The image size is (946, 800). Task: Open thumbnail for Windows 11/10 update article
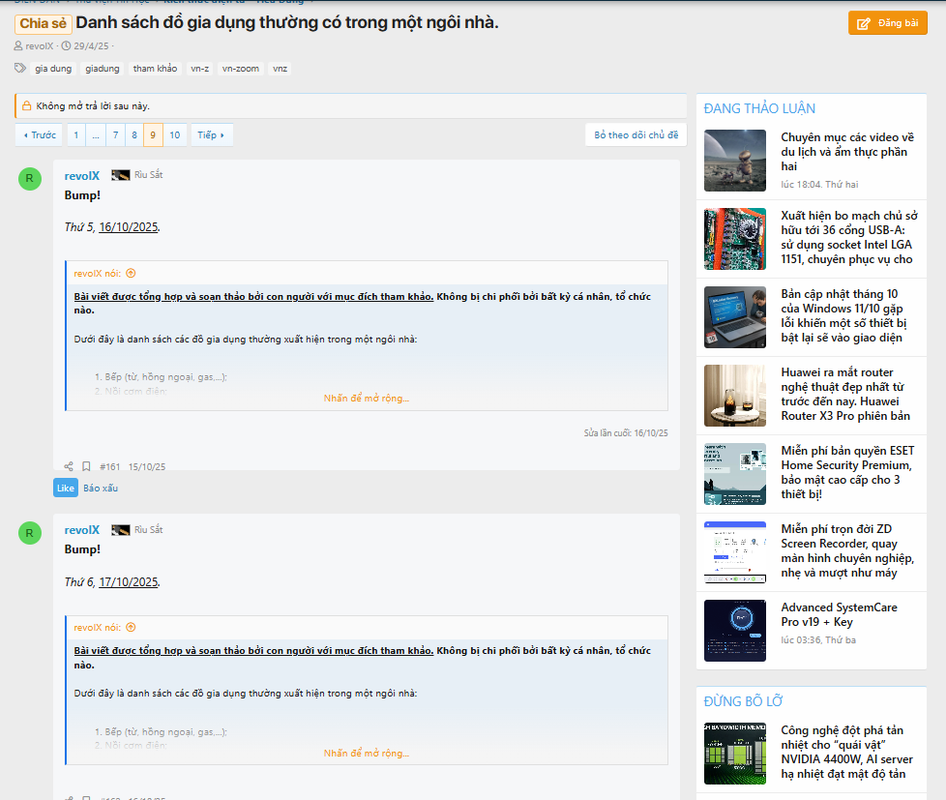pyautogui.click(x=735, y=317)
